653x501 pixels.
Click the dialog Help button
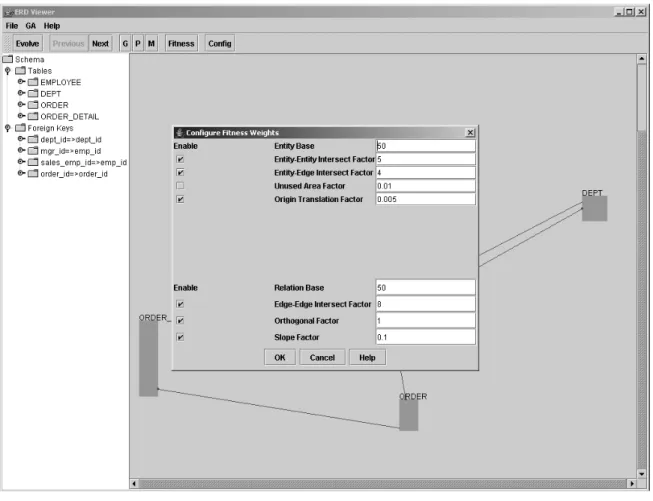click(x=367, y=357)
